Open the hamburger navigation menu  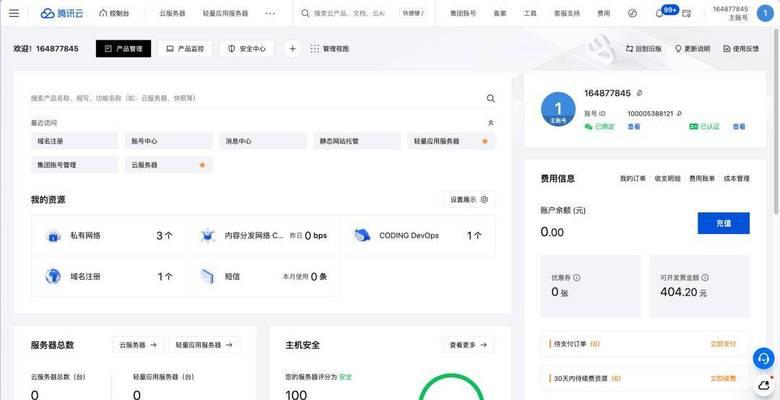pyautogui.click(x=14, y=13)
